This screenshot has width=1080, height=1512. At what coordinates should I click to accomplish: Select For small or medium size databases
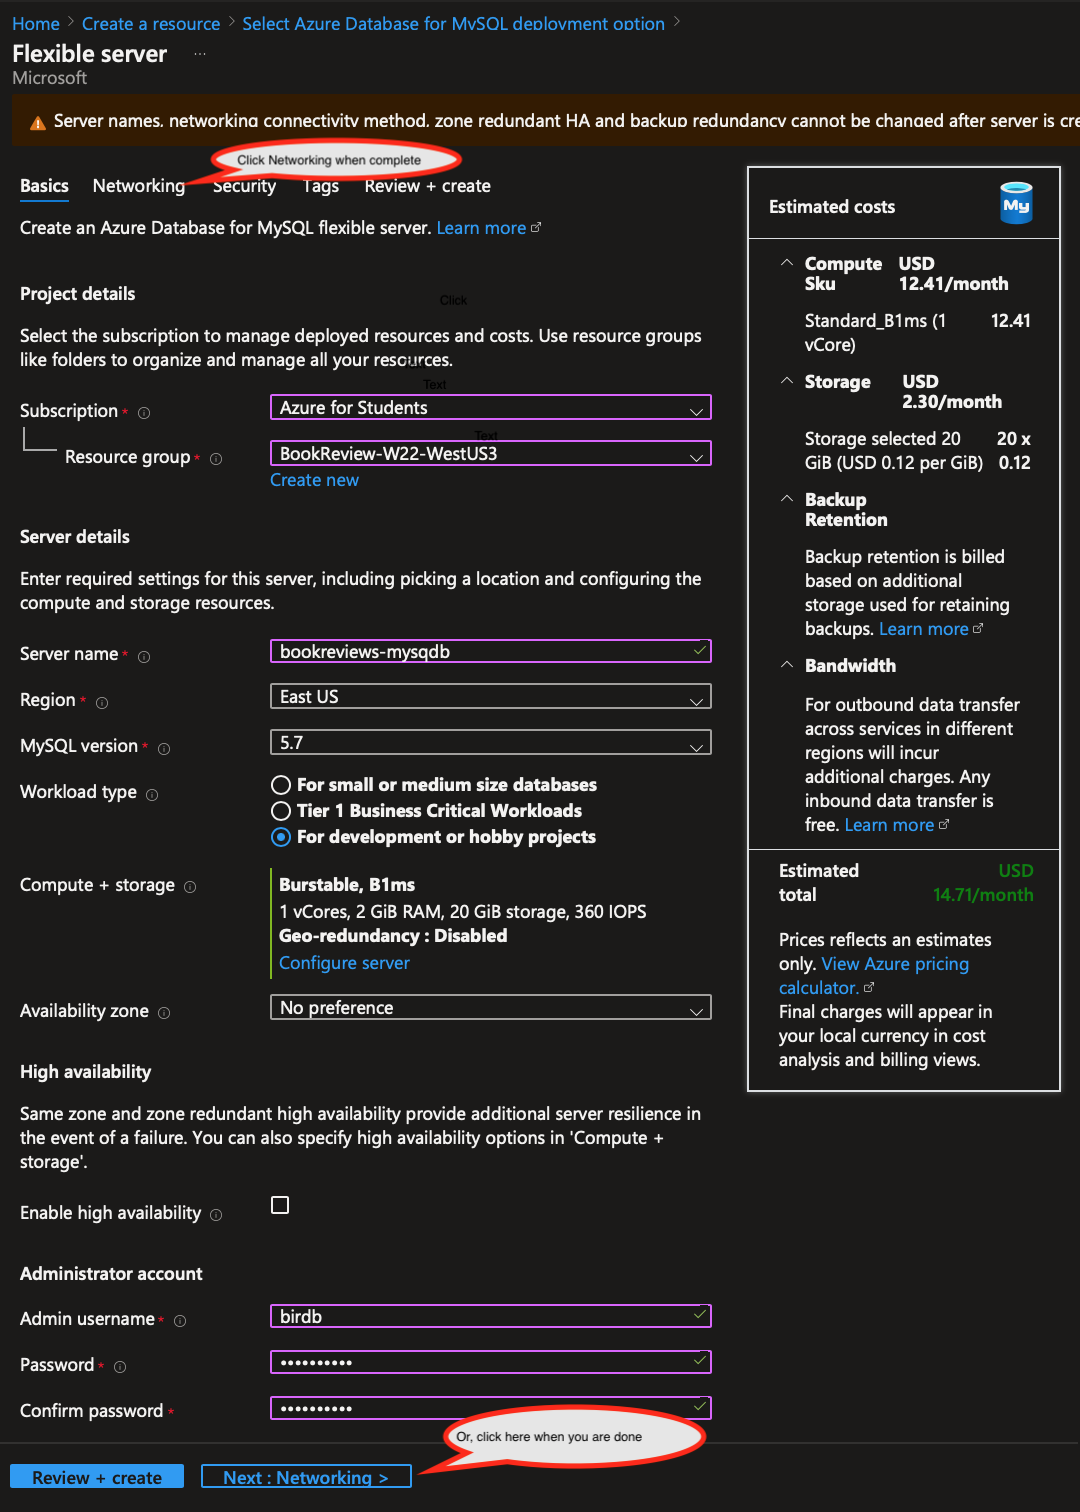click(x=281, y=785)
